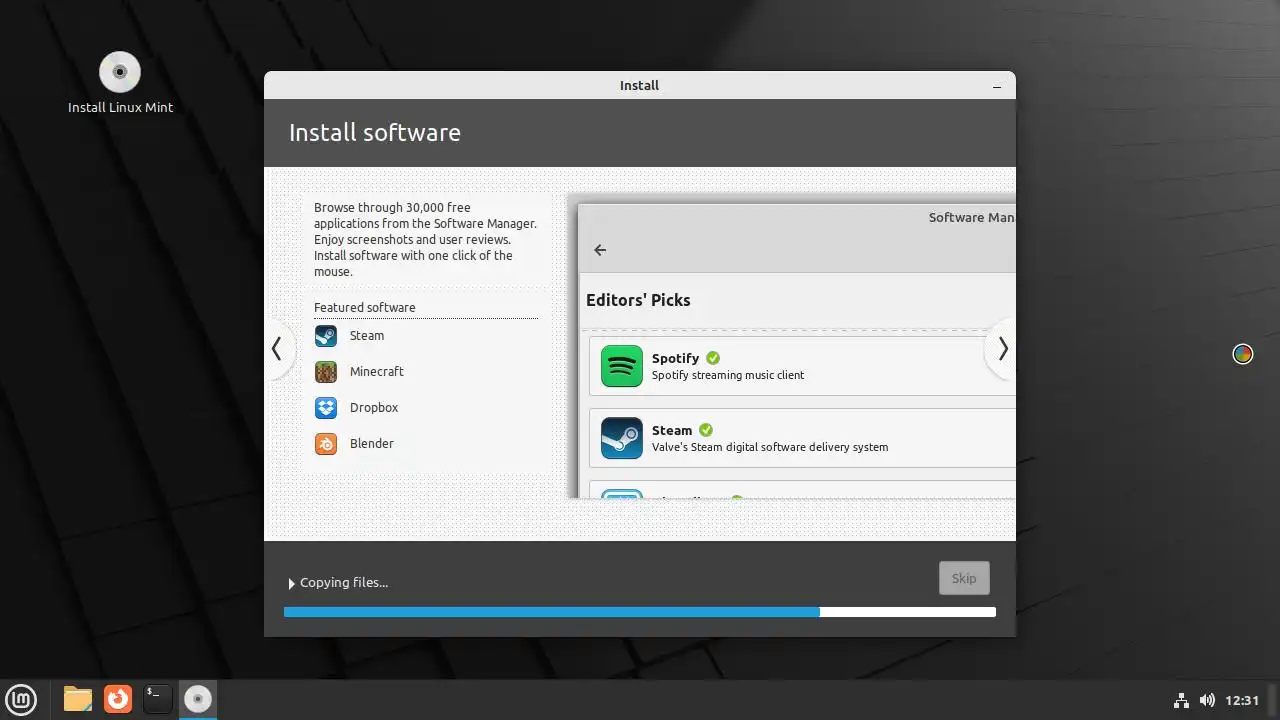Open the Terminal from the taskbar
The width and height of the screenshot is (1280, 720).
tap(158, 698)
